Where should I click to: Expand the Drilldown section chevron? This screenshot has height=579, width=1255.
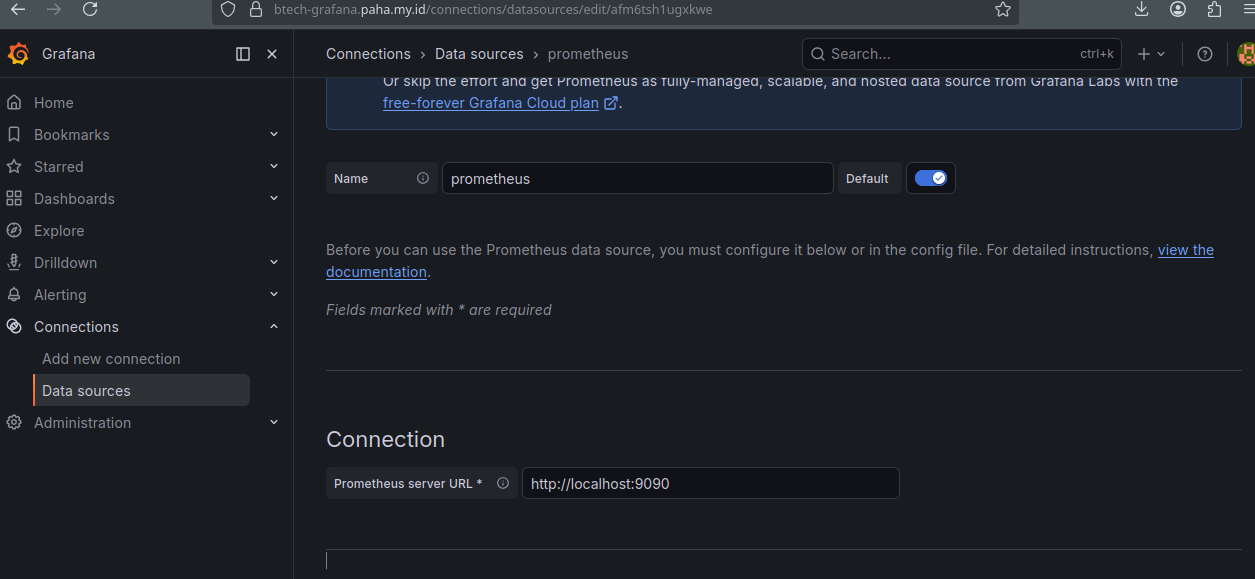coord(274,262)
